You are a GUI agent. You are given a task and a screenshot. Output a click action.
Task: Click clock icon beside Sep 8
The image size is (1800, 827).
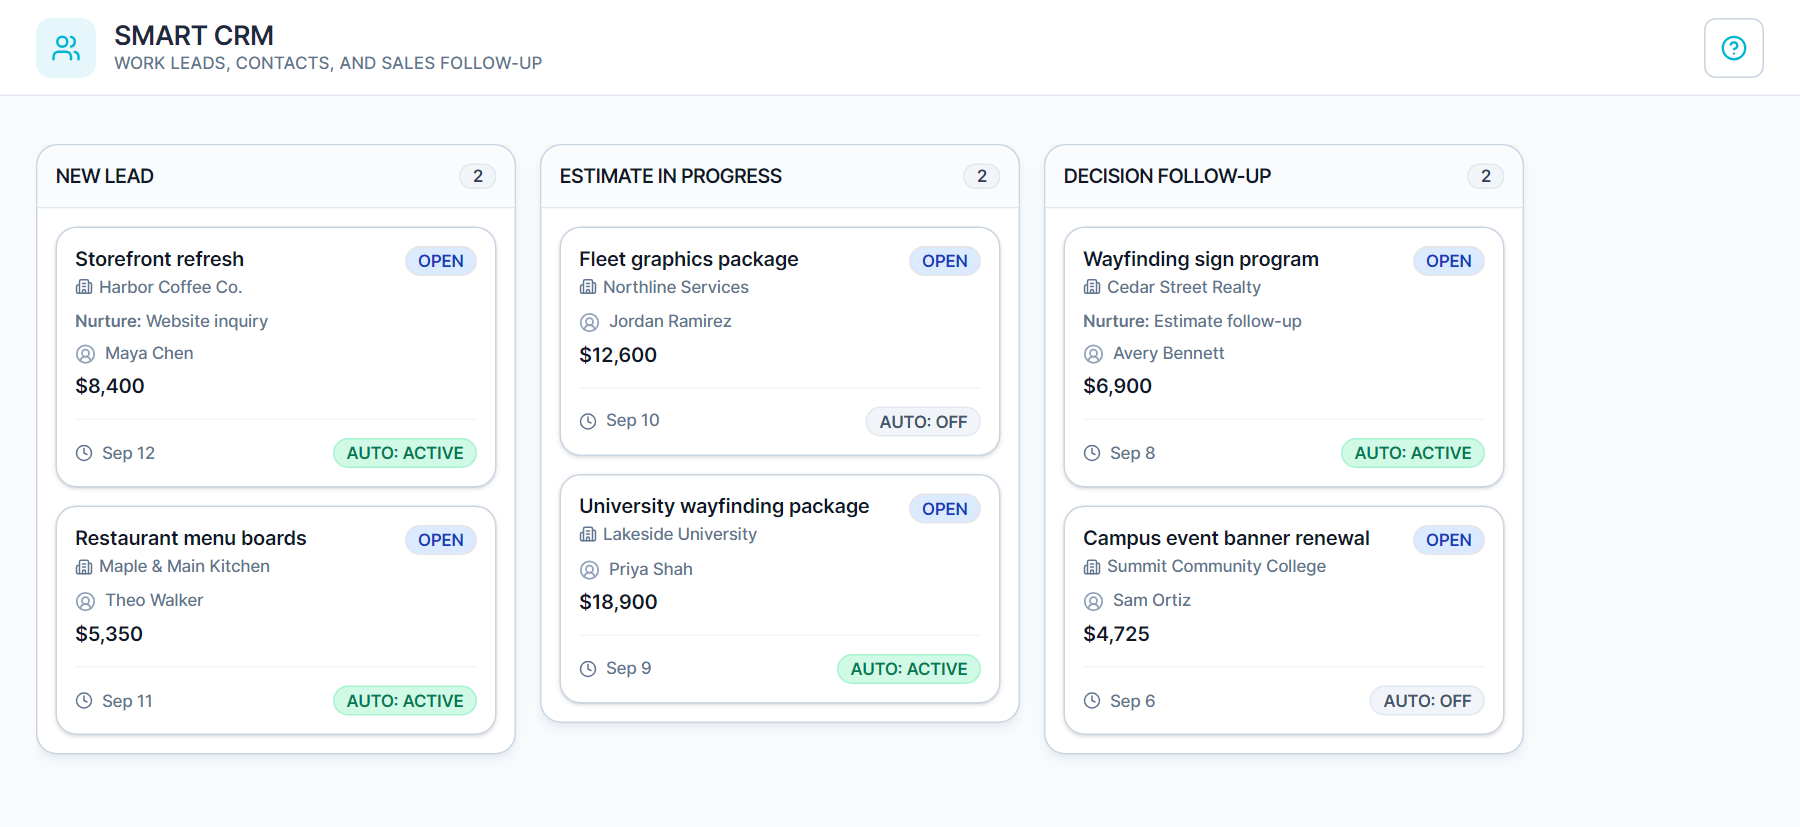tap(1092, 453)
